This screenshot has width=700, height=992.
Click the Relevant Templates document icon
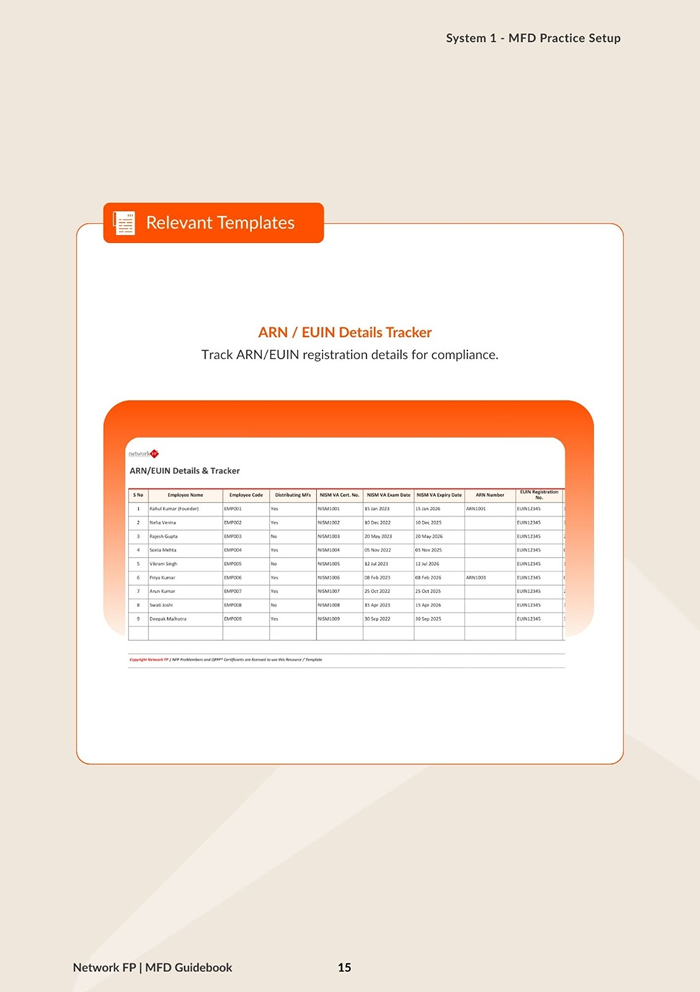(x=124, y=223)
